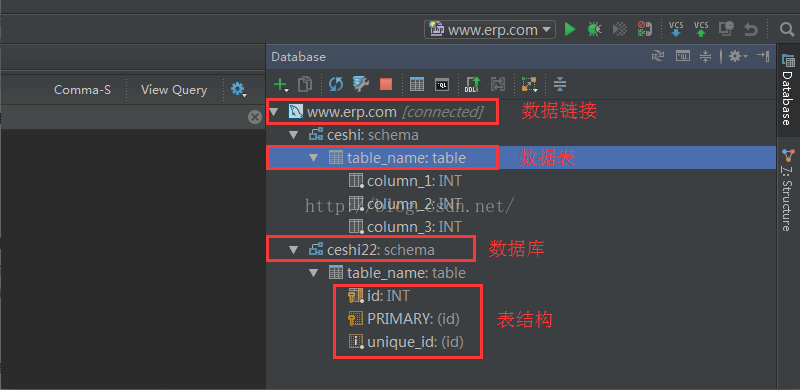Screen dimensions: 800x390
Task: Update project via VCS blue arrow icon
Action: pyautogui.click(x=676, y=29)
